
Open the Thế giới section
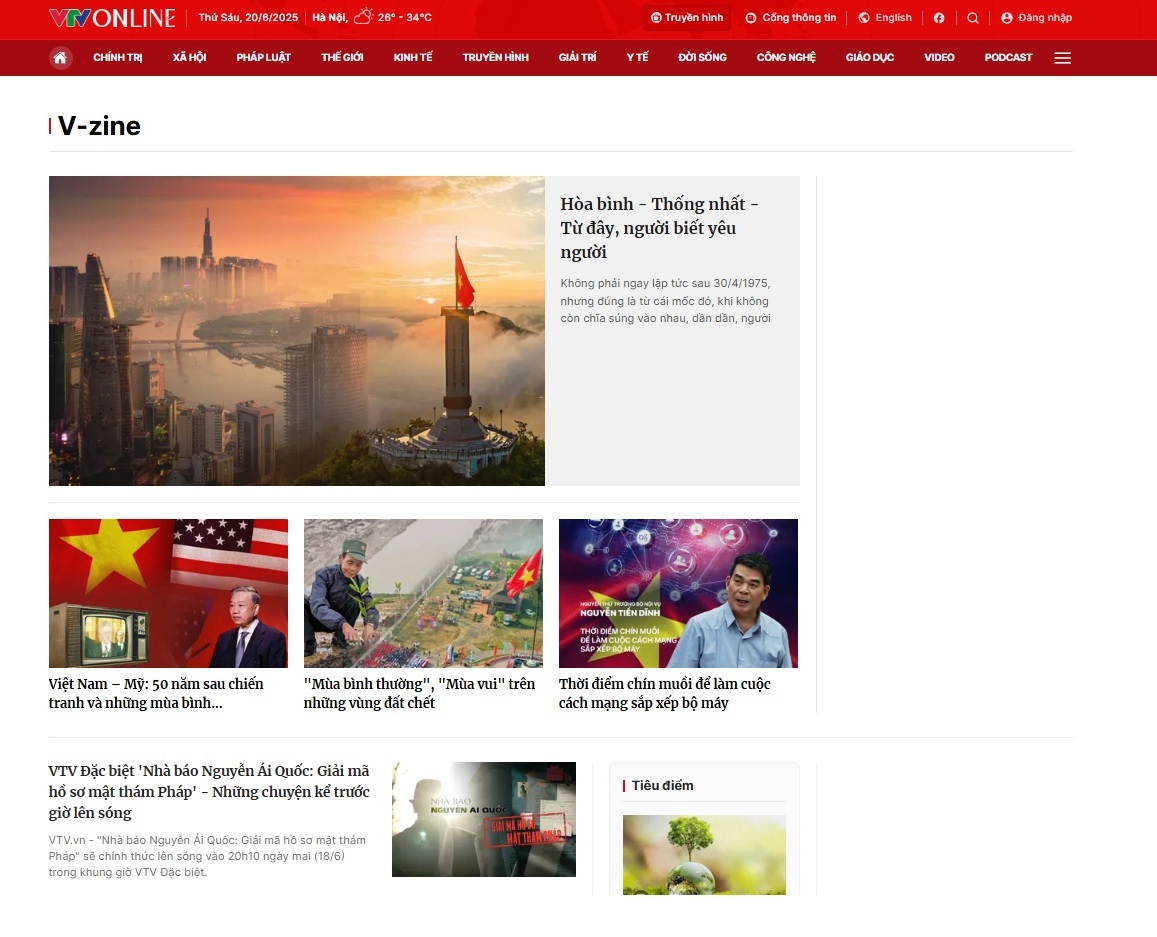click(342, 58)
